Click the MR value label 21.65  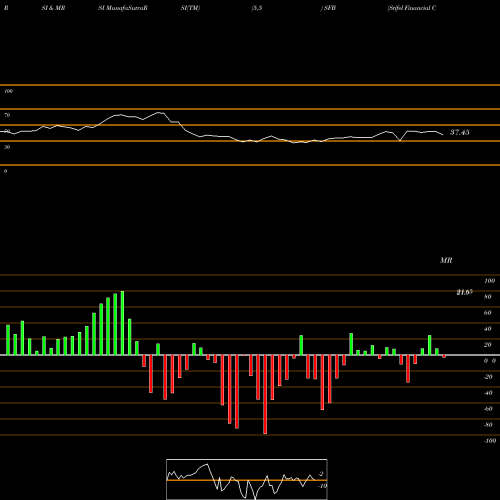[464, 292]
